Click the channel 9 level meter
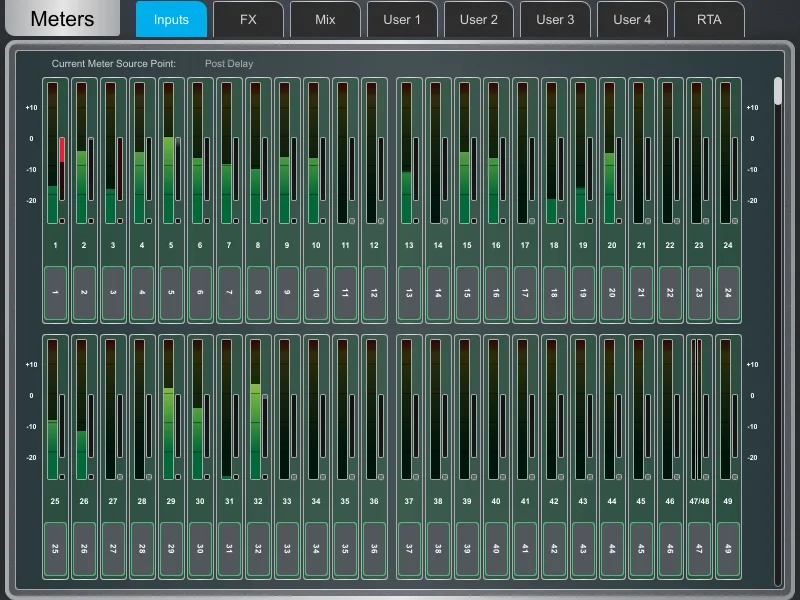800x600 pixels. (284, 153)
